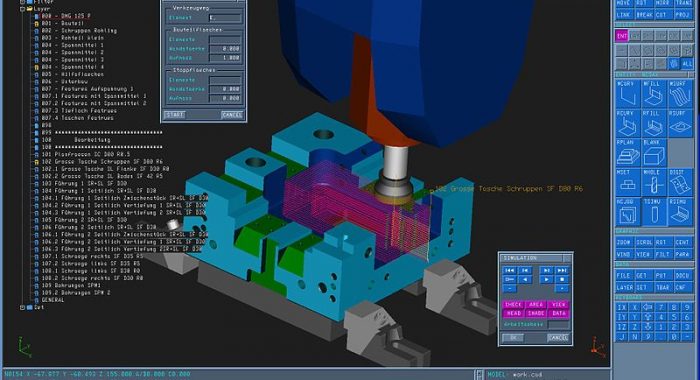Image resolution: width=700 pixels, height=380 pixels.
Task: Select the GENERAL layer entry
Action: click(53, 300)
